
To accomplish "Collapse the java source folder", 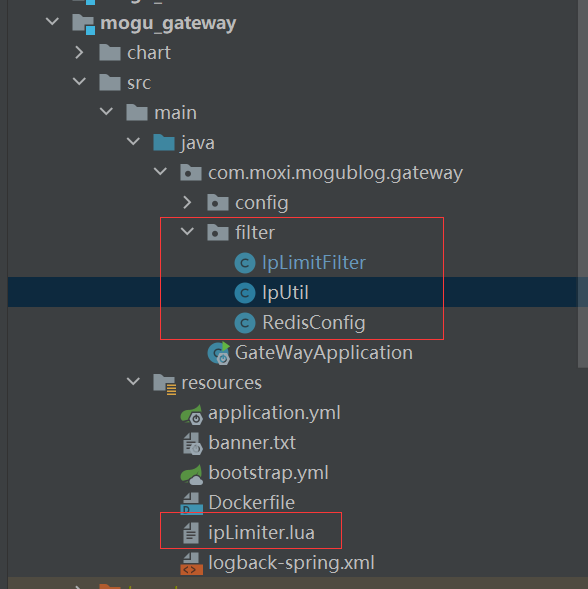I will click(133, 142).
